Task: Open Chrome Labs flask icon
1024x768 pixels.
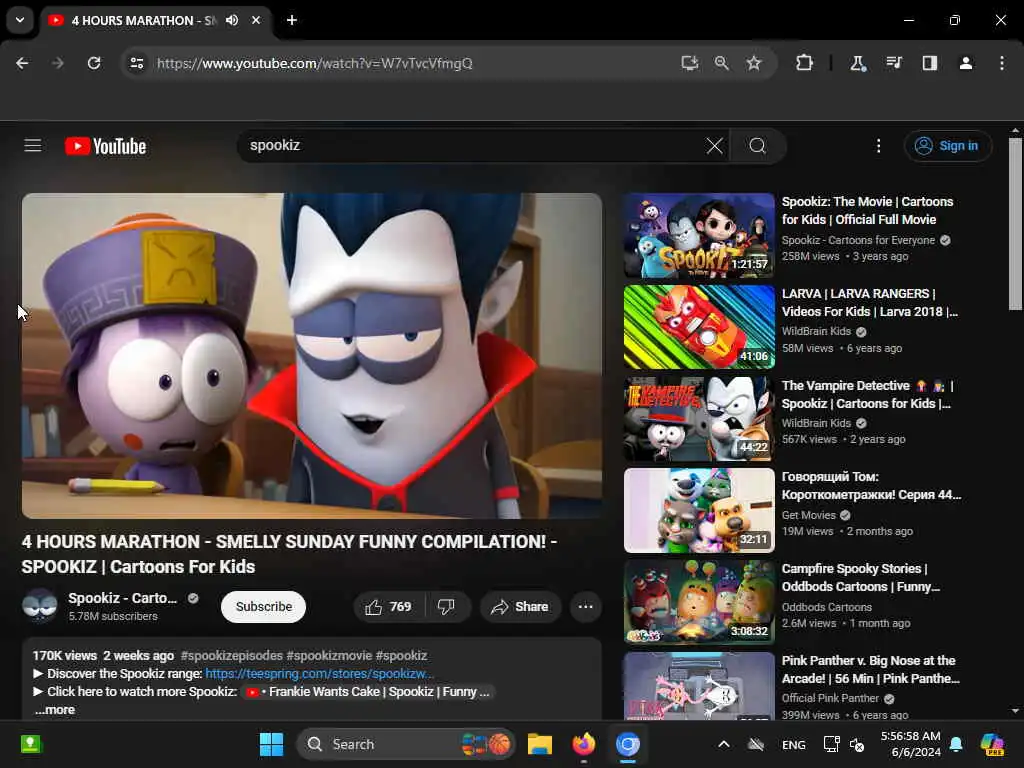Action: (x=857, y=63)
